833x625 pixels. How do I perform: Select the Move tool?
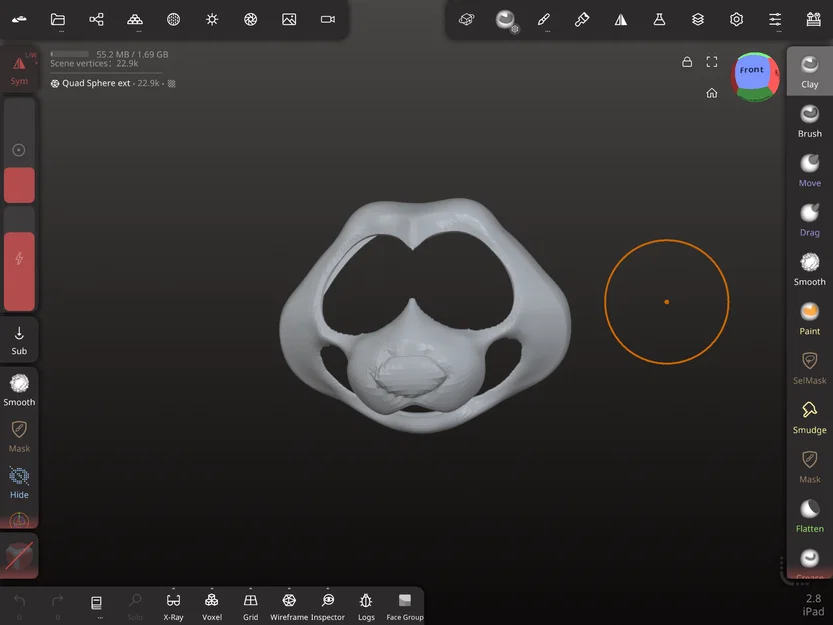coord(810,171)
